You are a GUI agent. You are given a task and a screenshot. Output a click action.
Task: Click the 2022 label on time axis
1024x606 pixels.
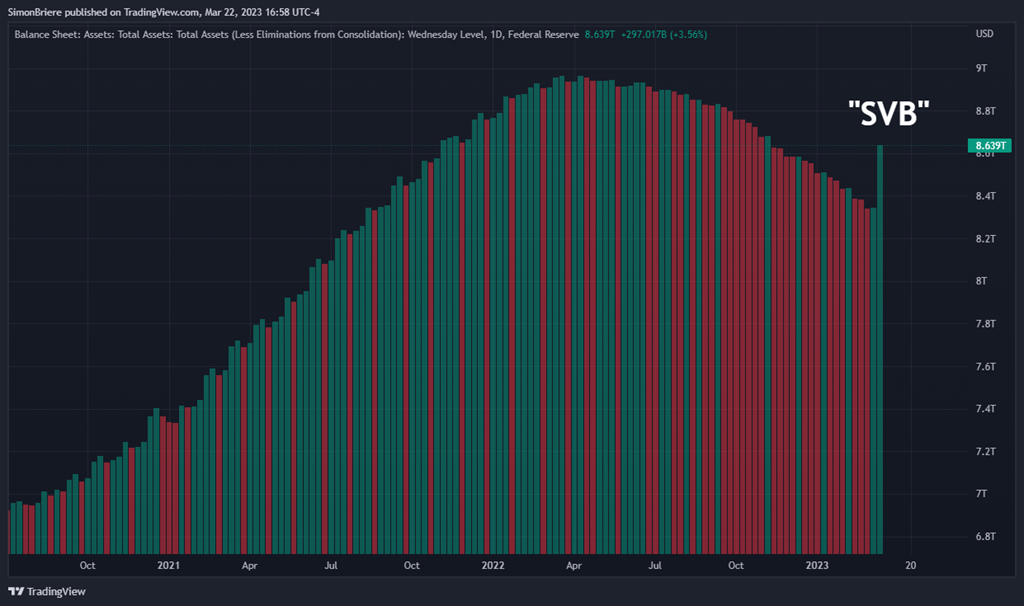[x=492, y=565]
